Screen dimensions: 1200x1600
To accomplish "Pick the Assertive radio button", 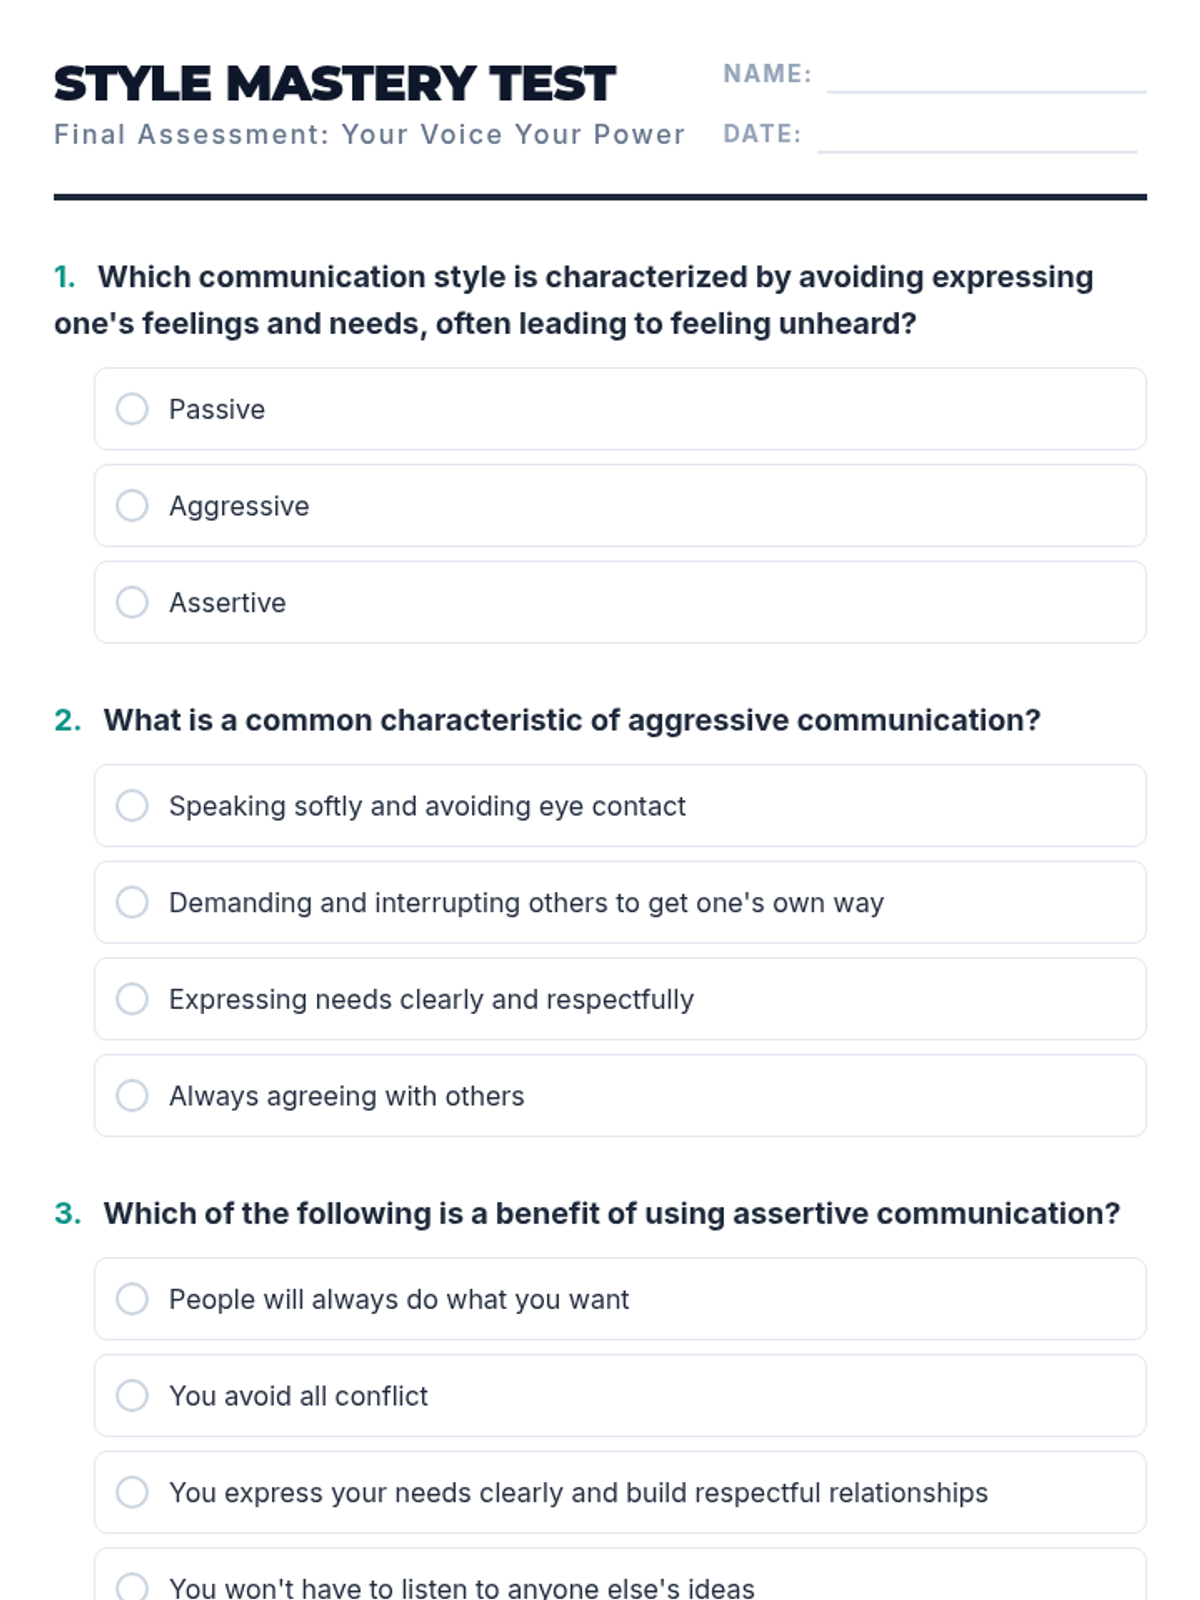I will pyautogui.click(x=132, y=602).
